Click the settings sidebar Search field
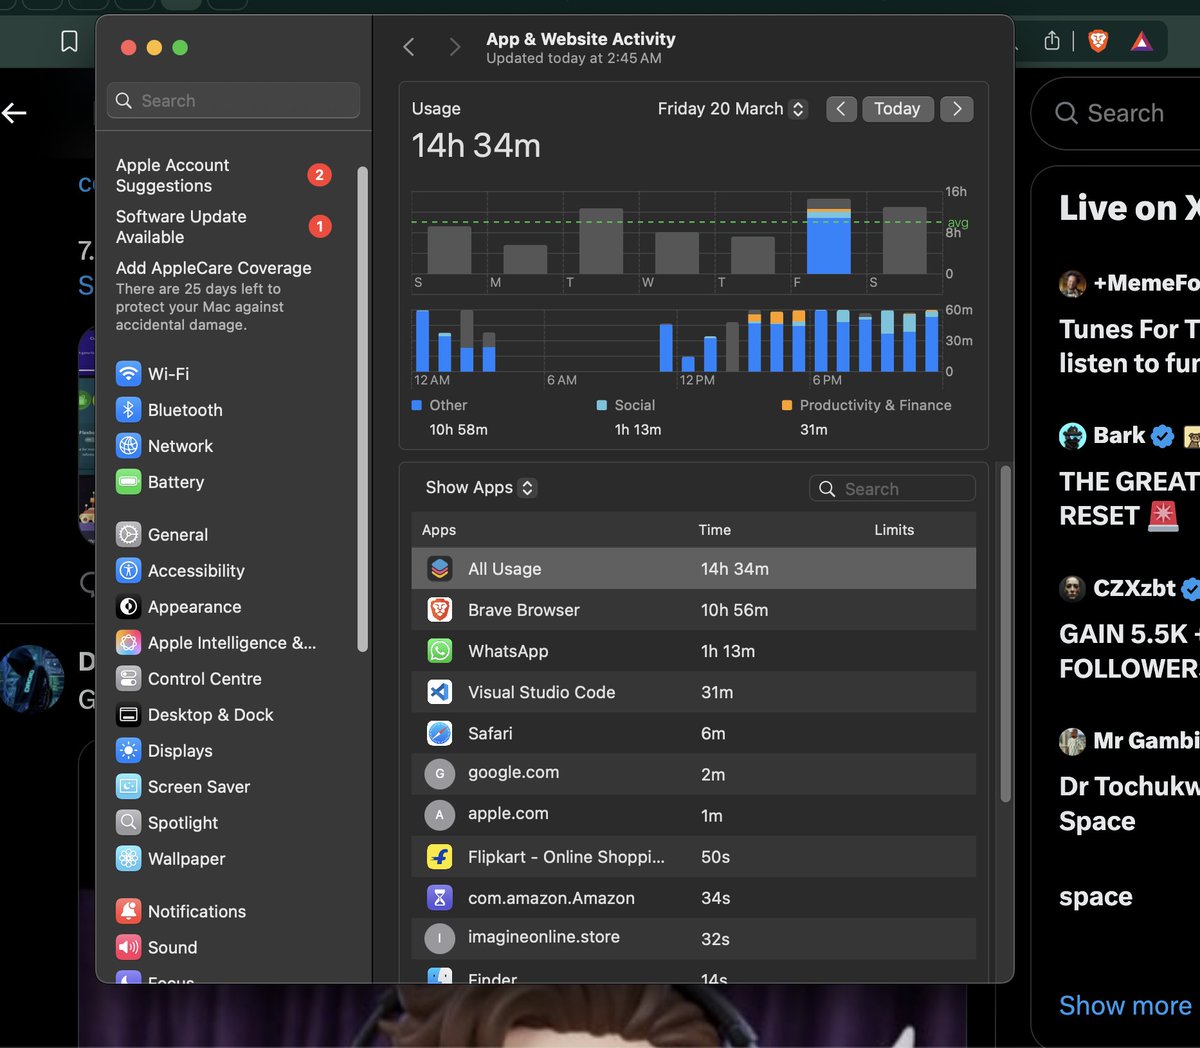 233,101
